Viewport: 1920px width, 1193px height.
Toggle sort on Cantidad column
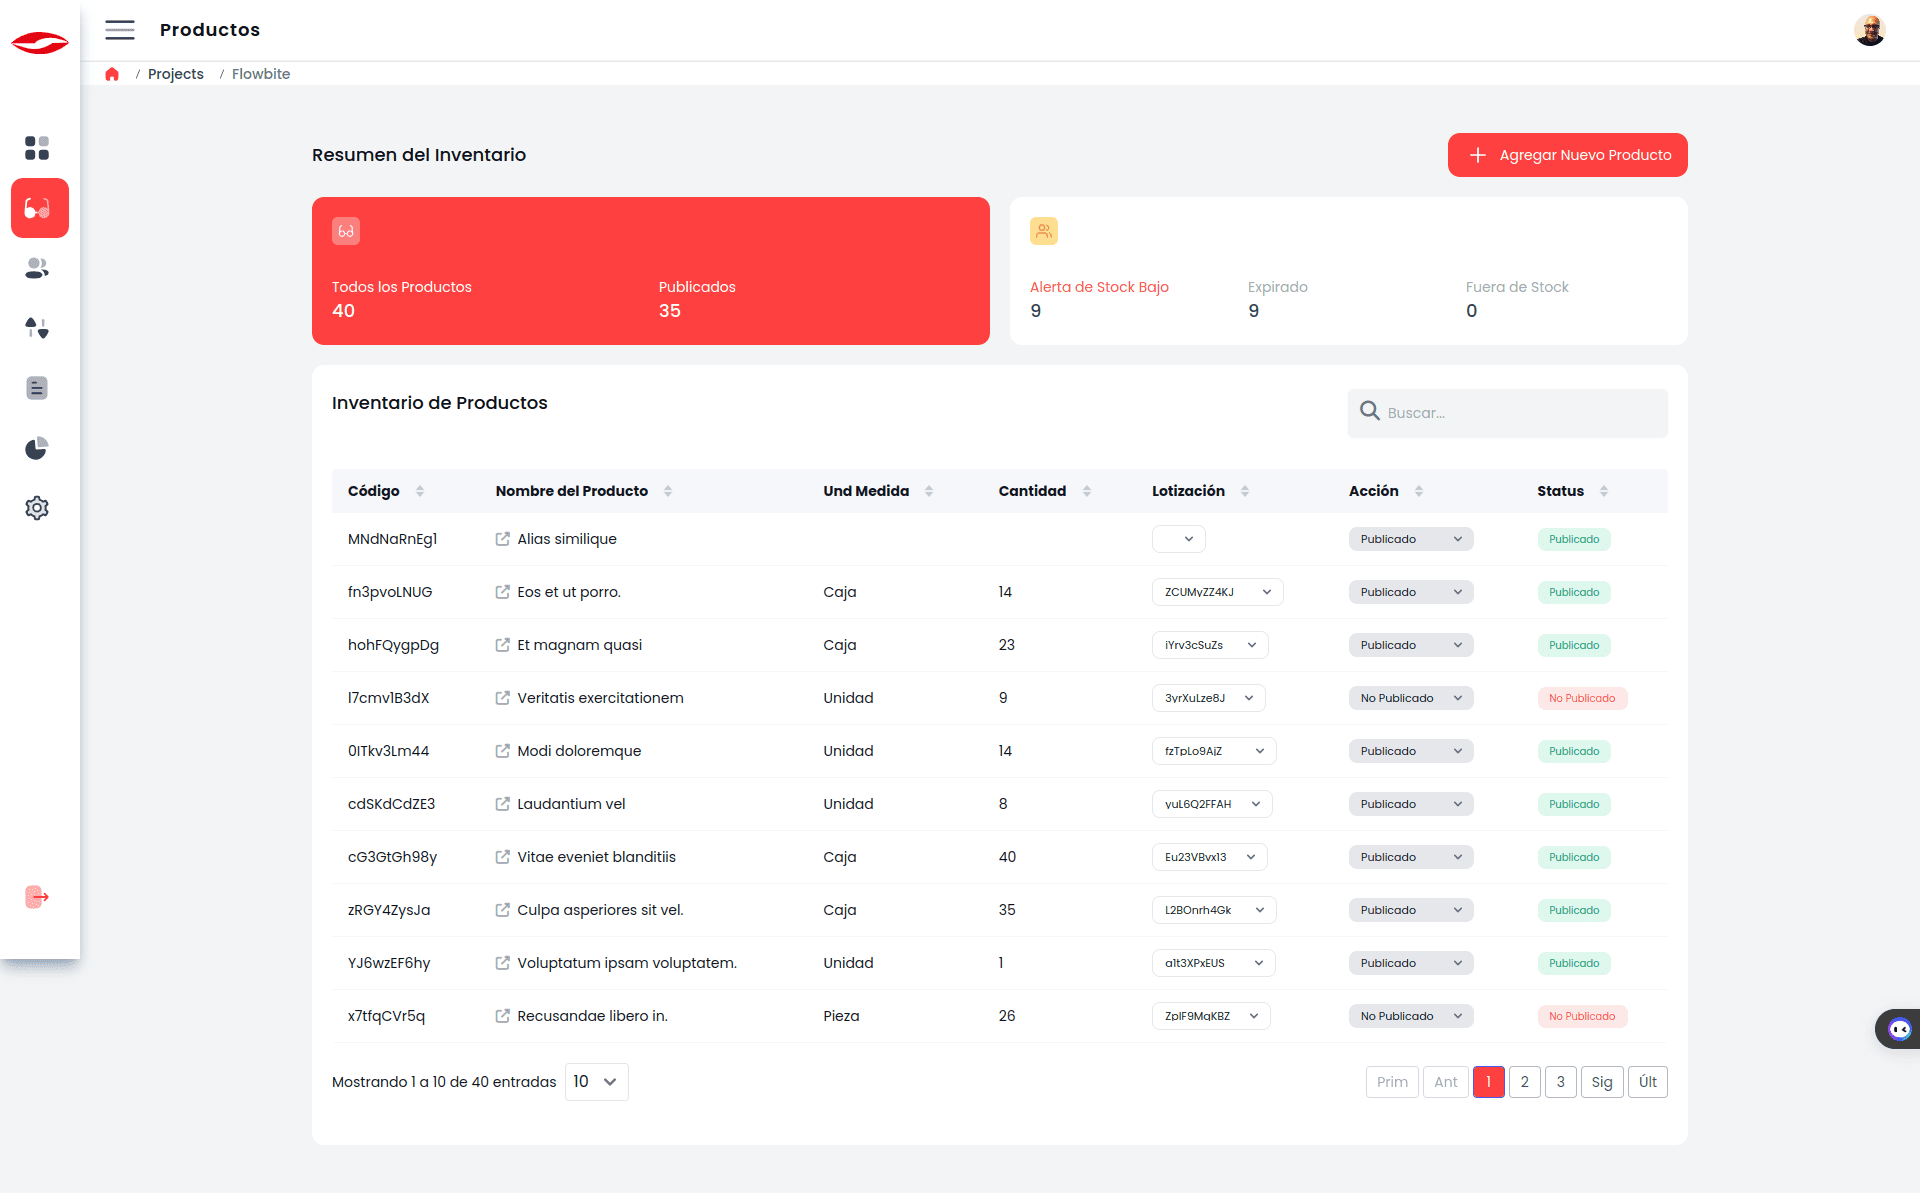pyautogui.click(x=1087, y=491)
